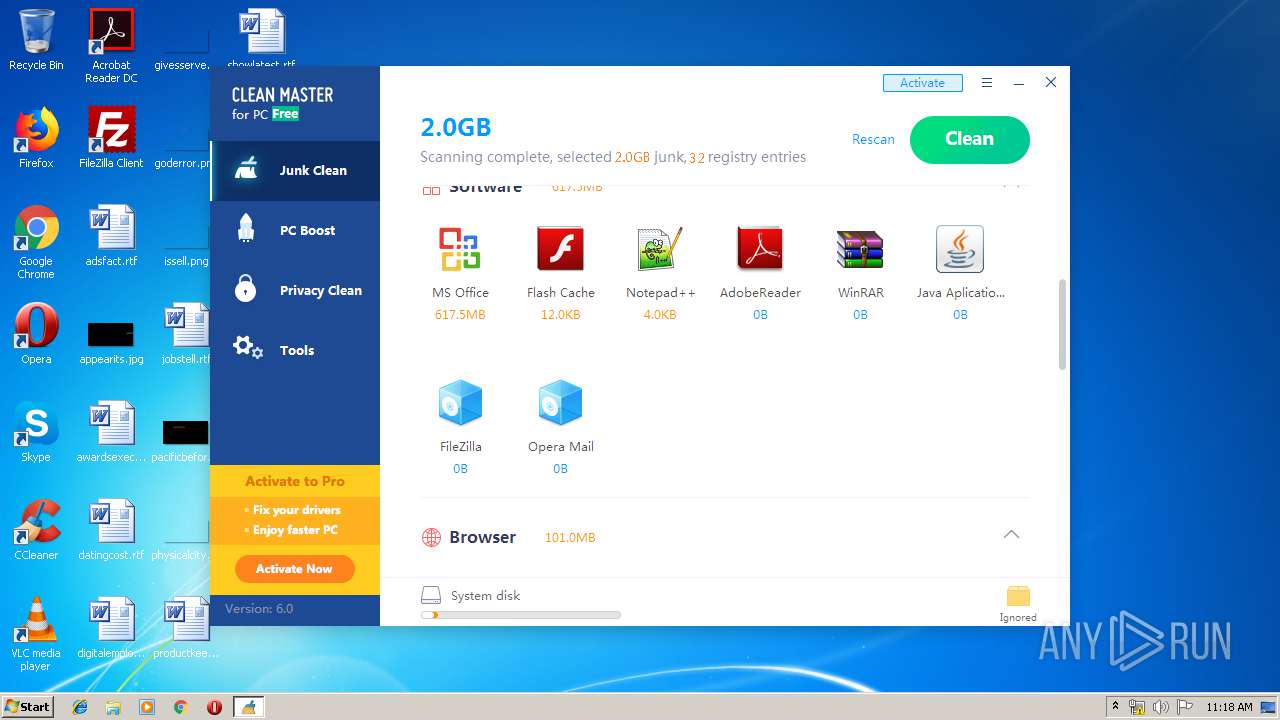Click the Rescan link
The image size is (1280, 720).
pyautogui.click(x=873, y=139)
